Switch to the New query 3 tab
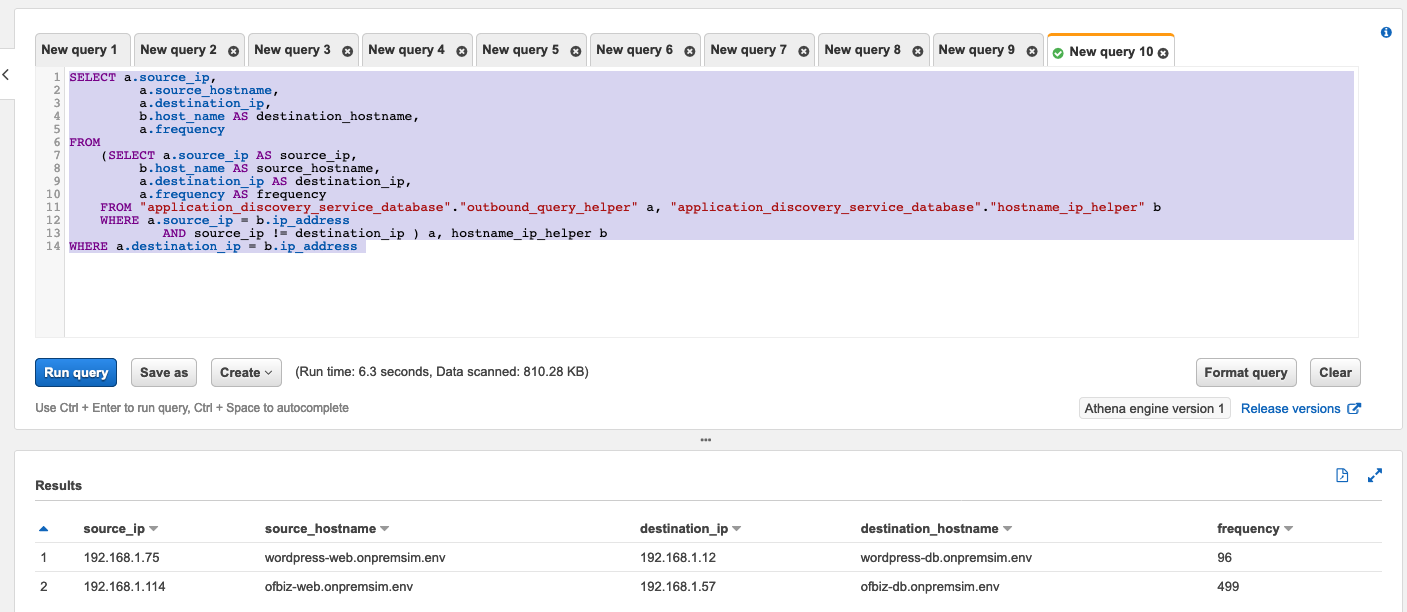Screen dimensions: 1407x612 [294, 49]
